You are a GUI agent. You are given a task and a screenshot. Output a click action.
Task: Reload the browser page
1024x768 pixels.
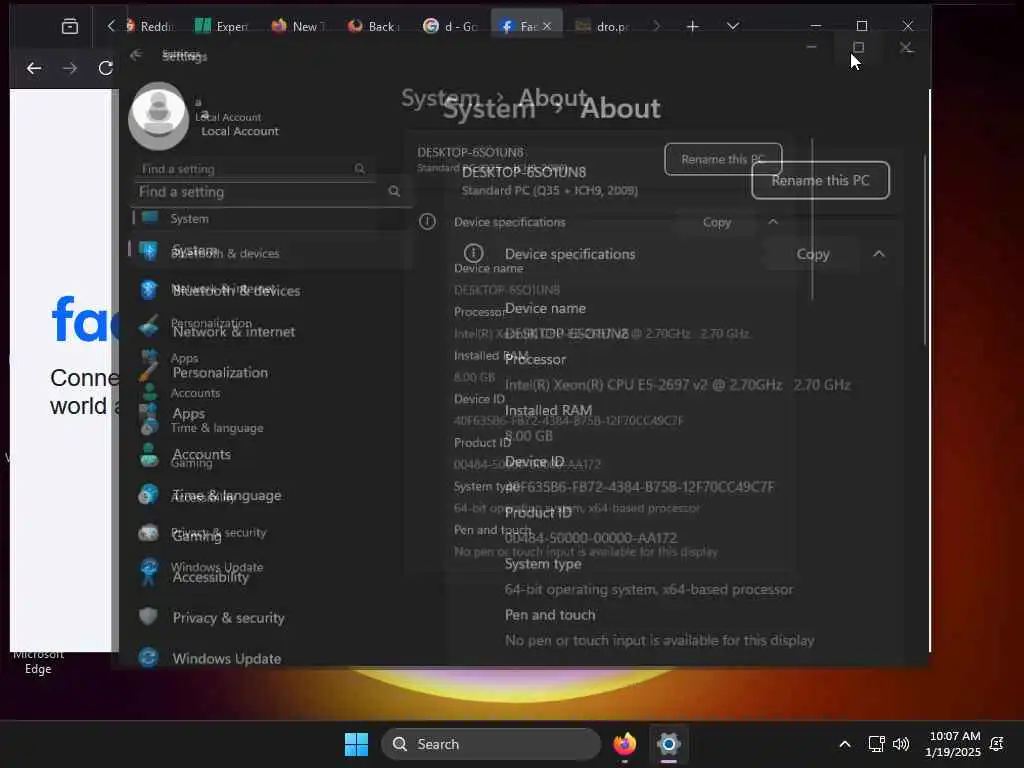[105, 68]
